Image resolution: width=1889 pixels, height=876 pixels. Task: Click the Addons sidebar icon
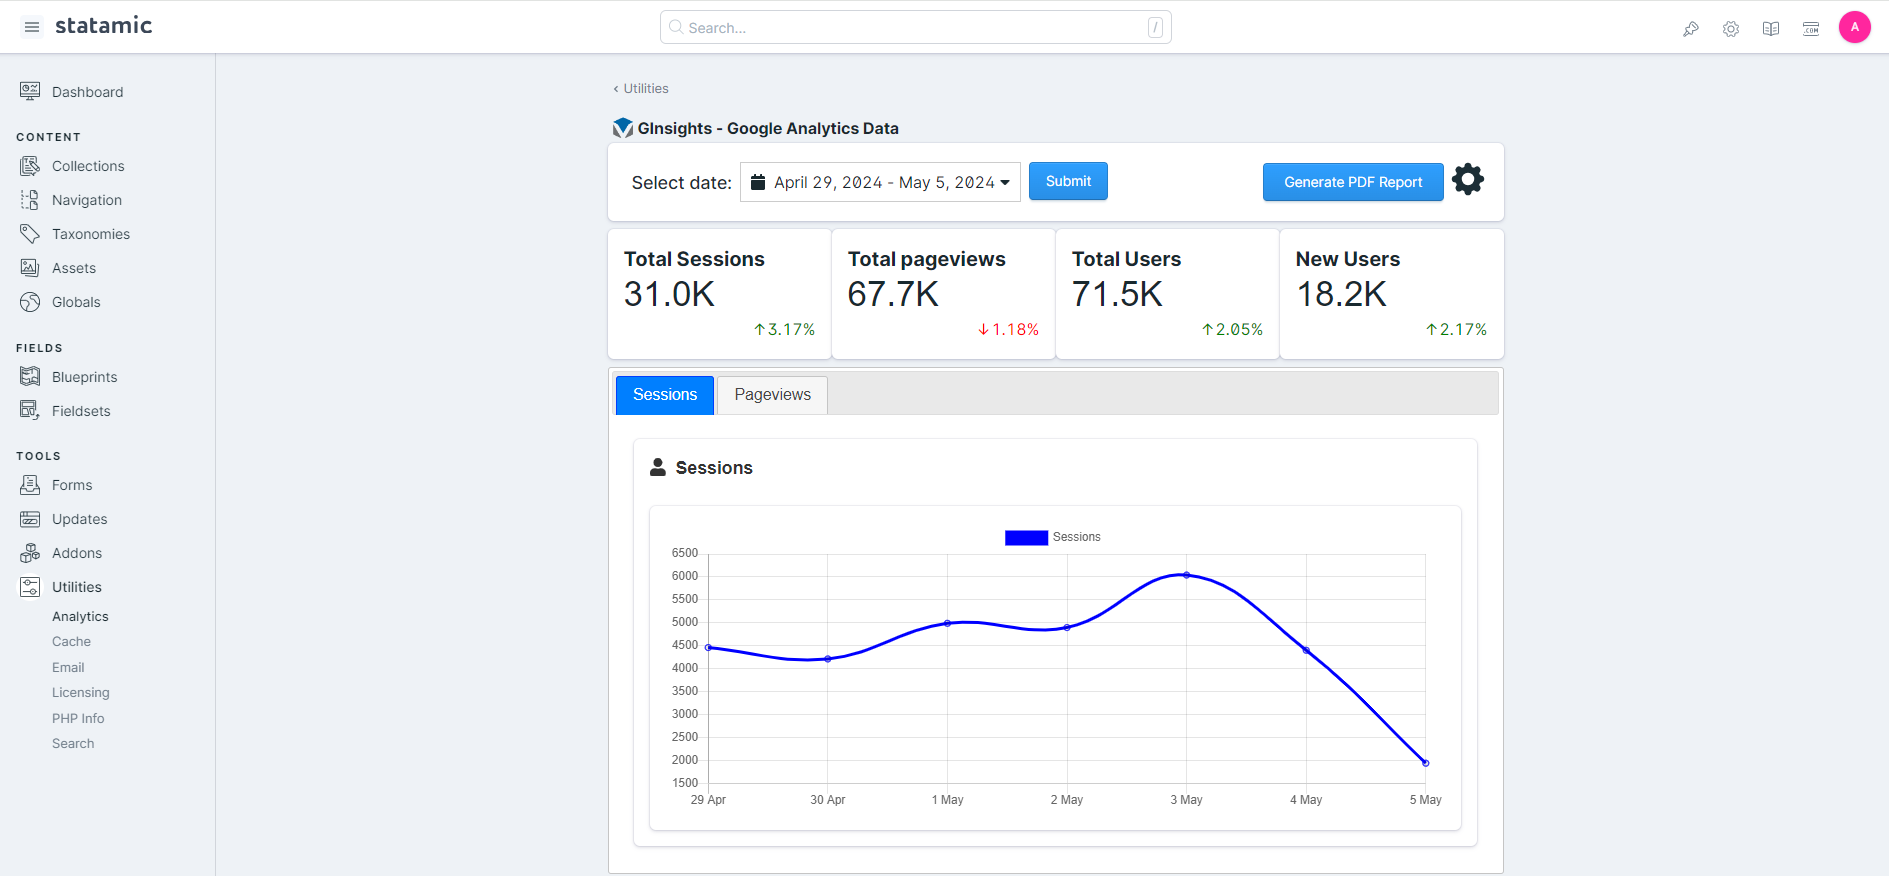pos(30,552)
